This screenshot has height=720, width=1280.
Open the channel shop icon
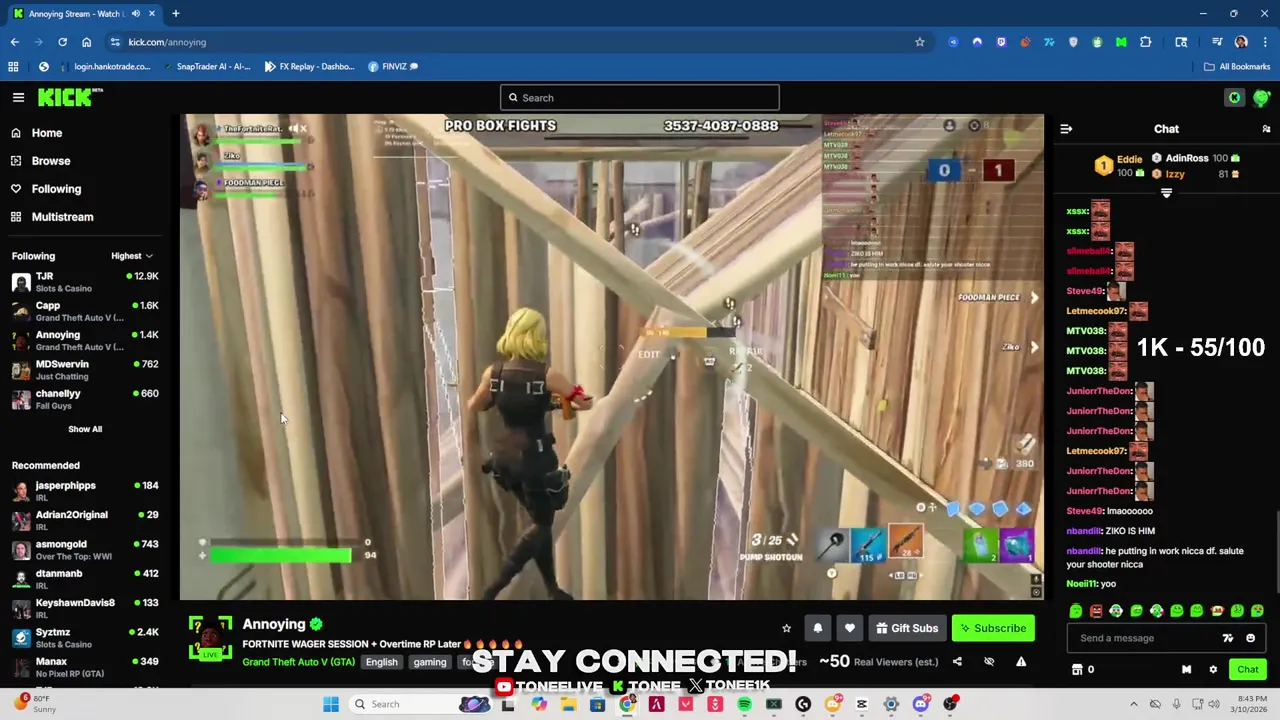[1077, 669]
